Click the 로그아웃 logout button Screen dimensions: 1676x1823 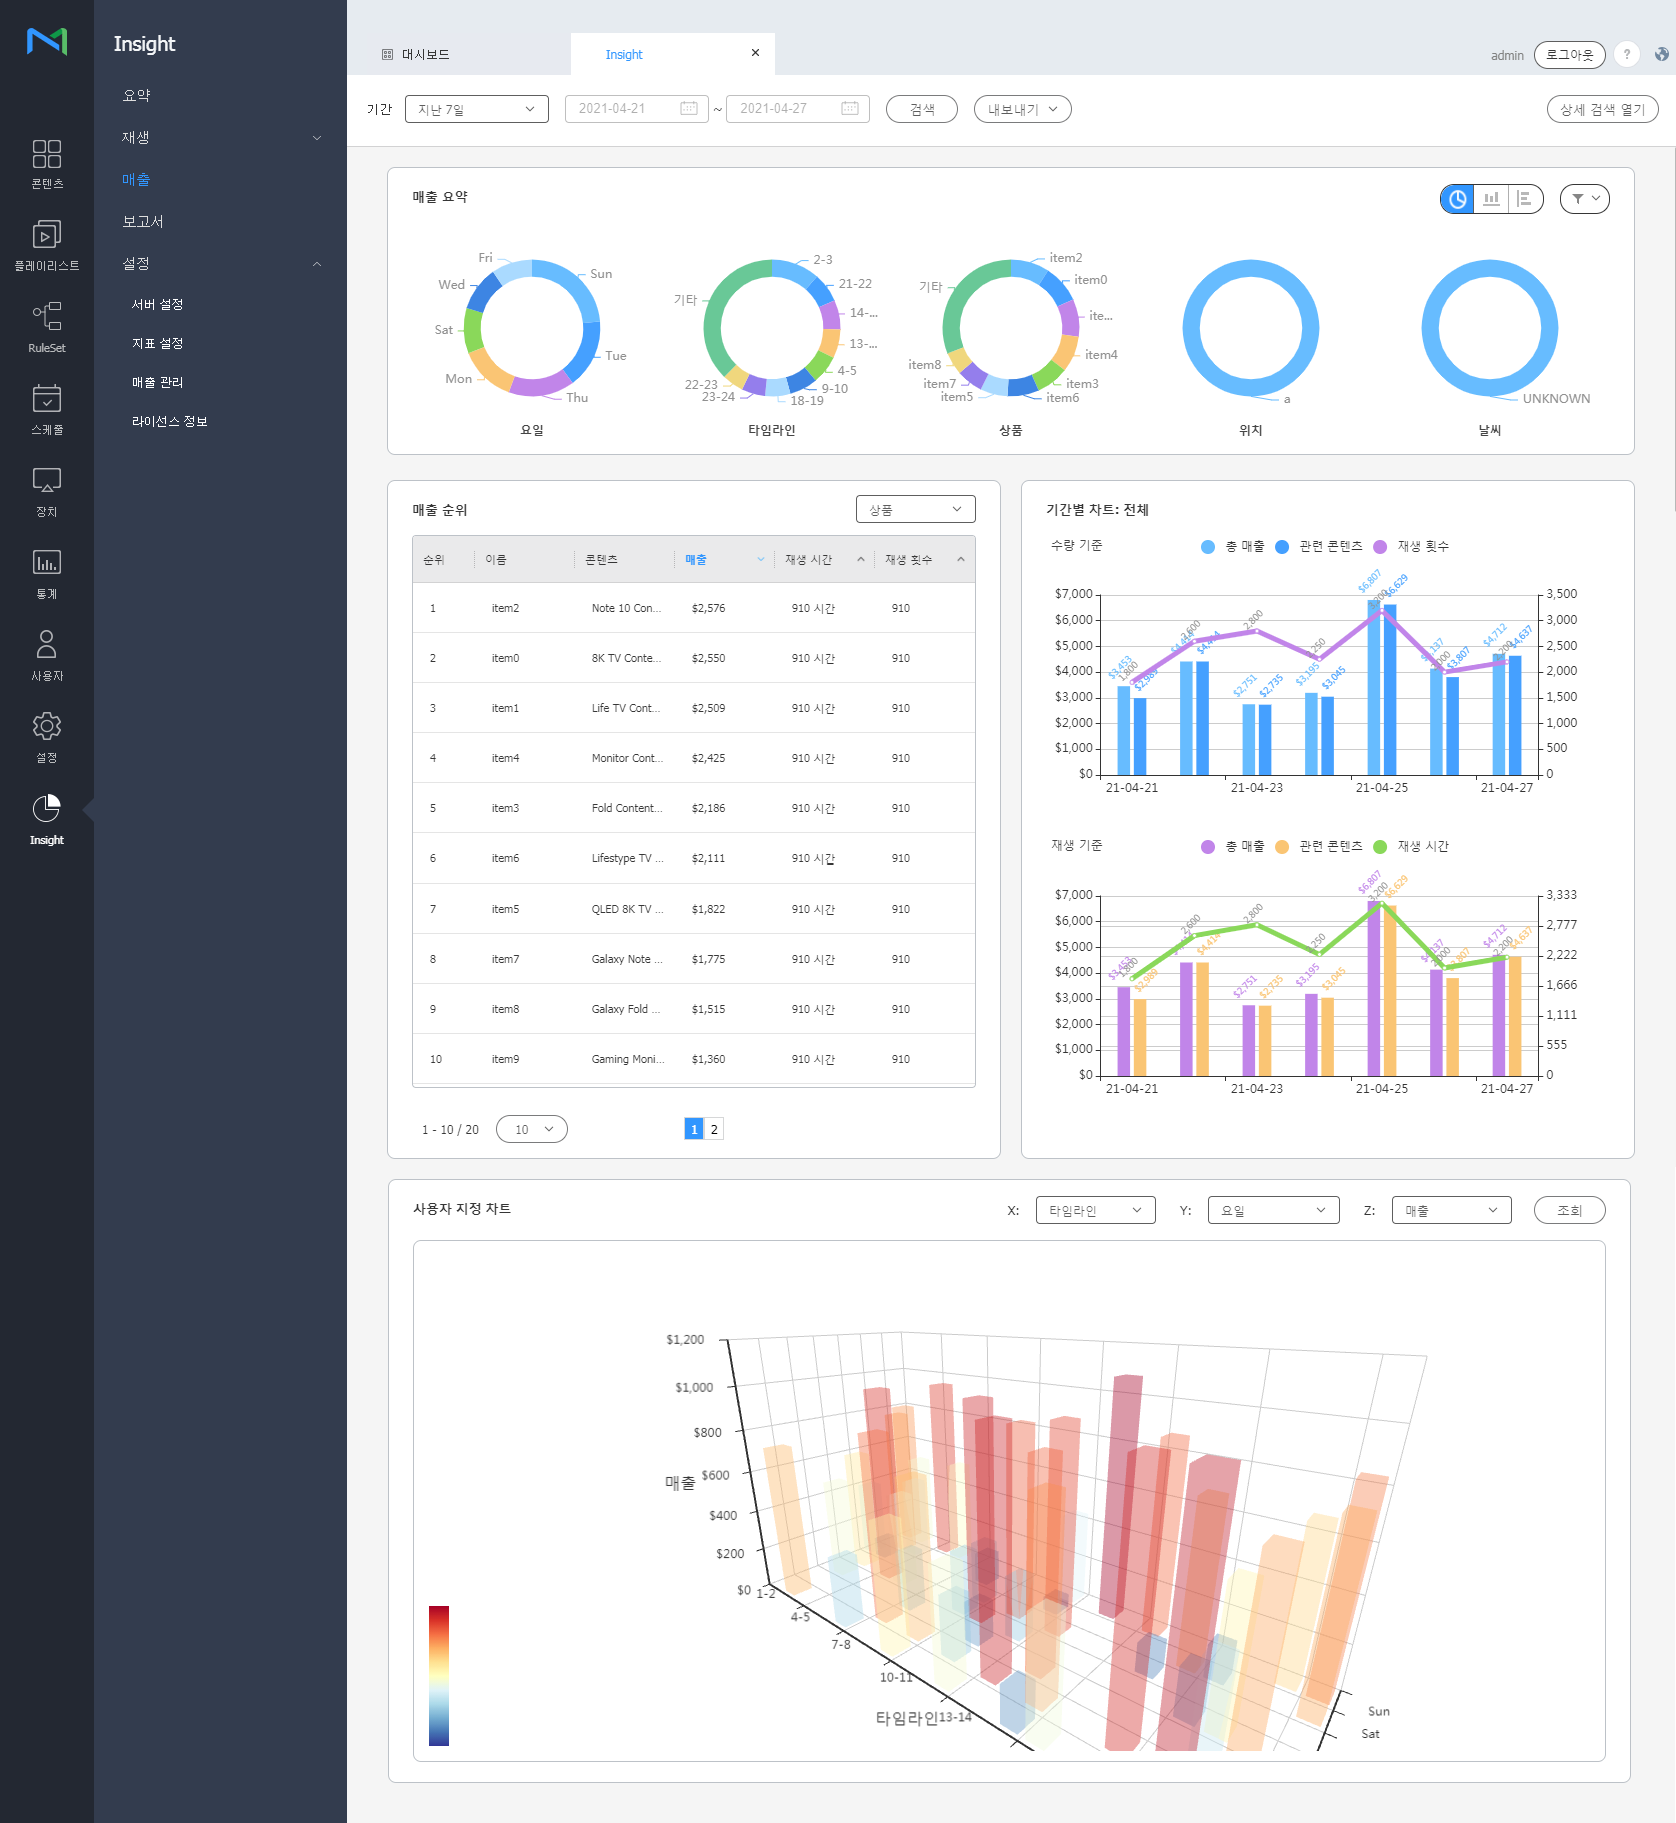[x=1569, y=55]
